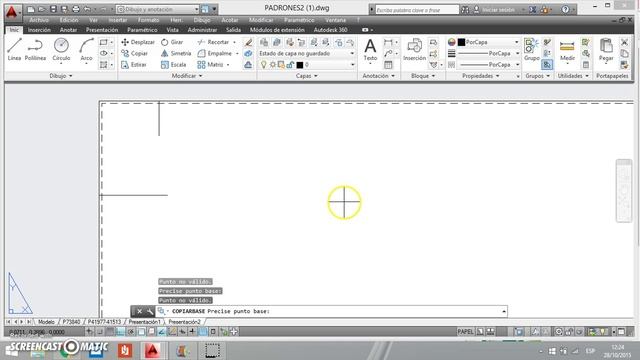Click the Grupo tool
640x360 pixels.
tap(531, 49)
